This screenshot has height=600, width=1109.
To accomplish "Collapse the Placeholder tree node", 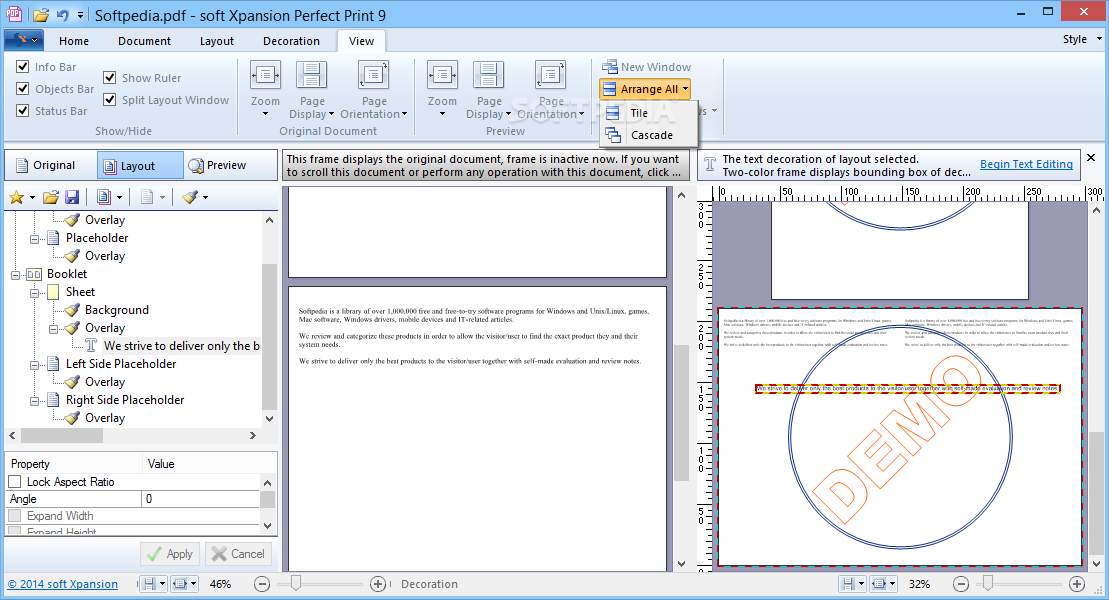I will coord(34,238).
